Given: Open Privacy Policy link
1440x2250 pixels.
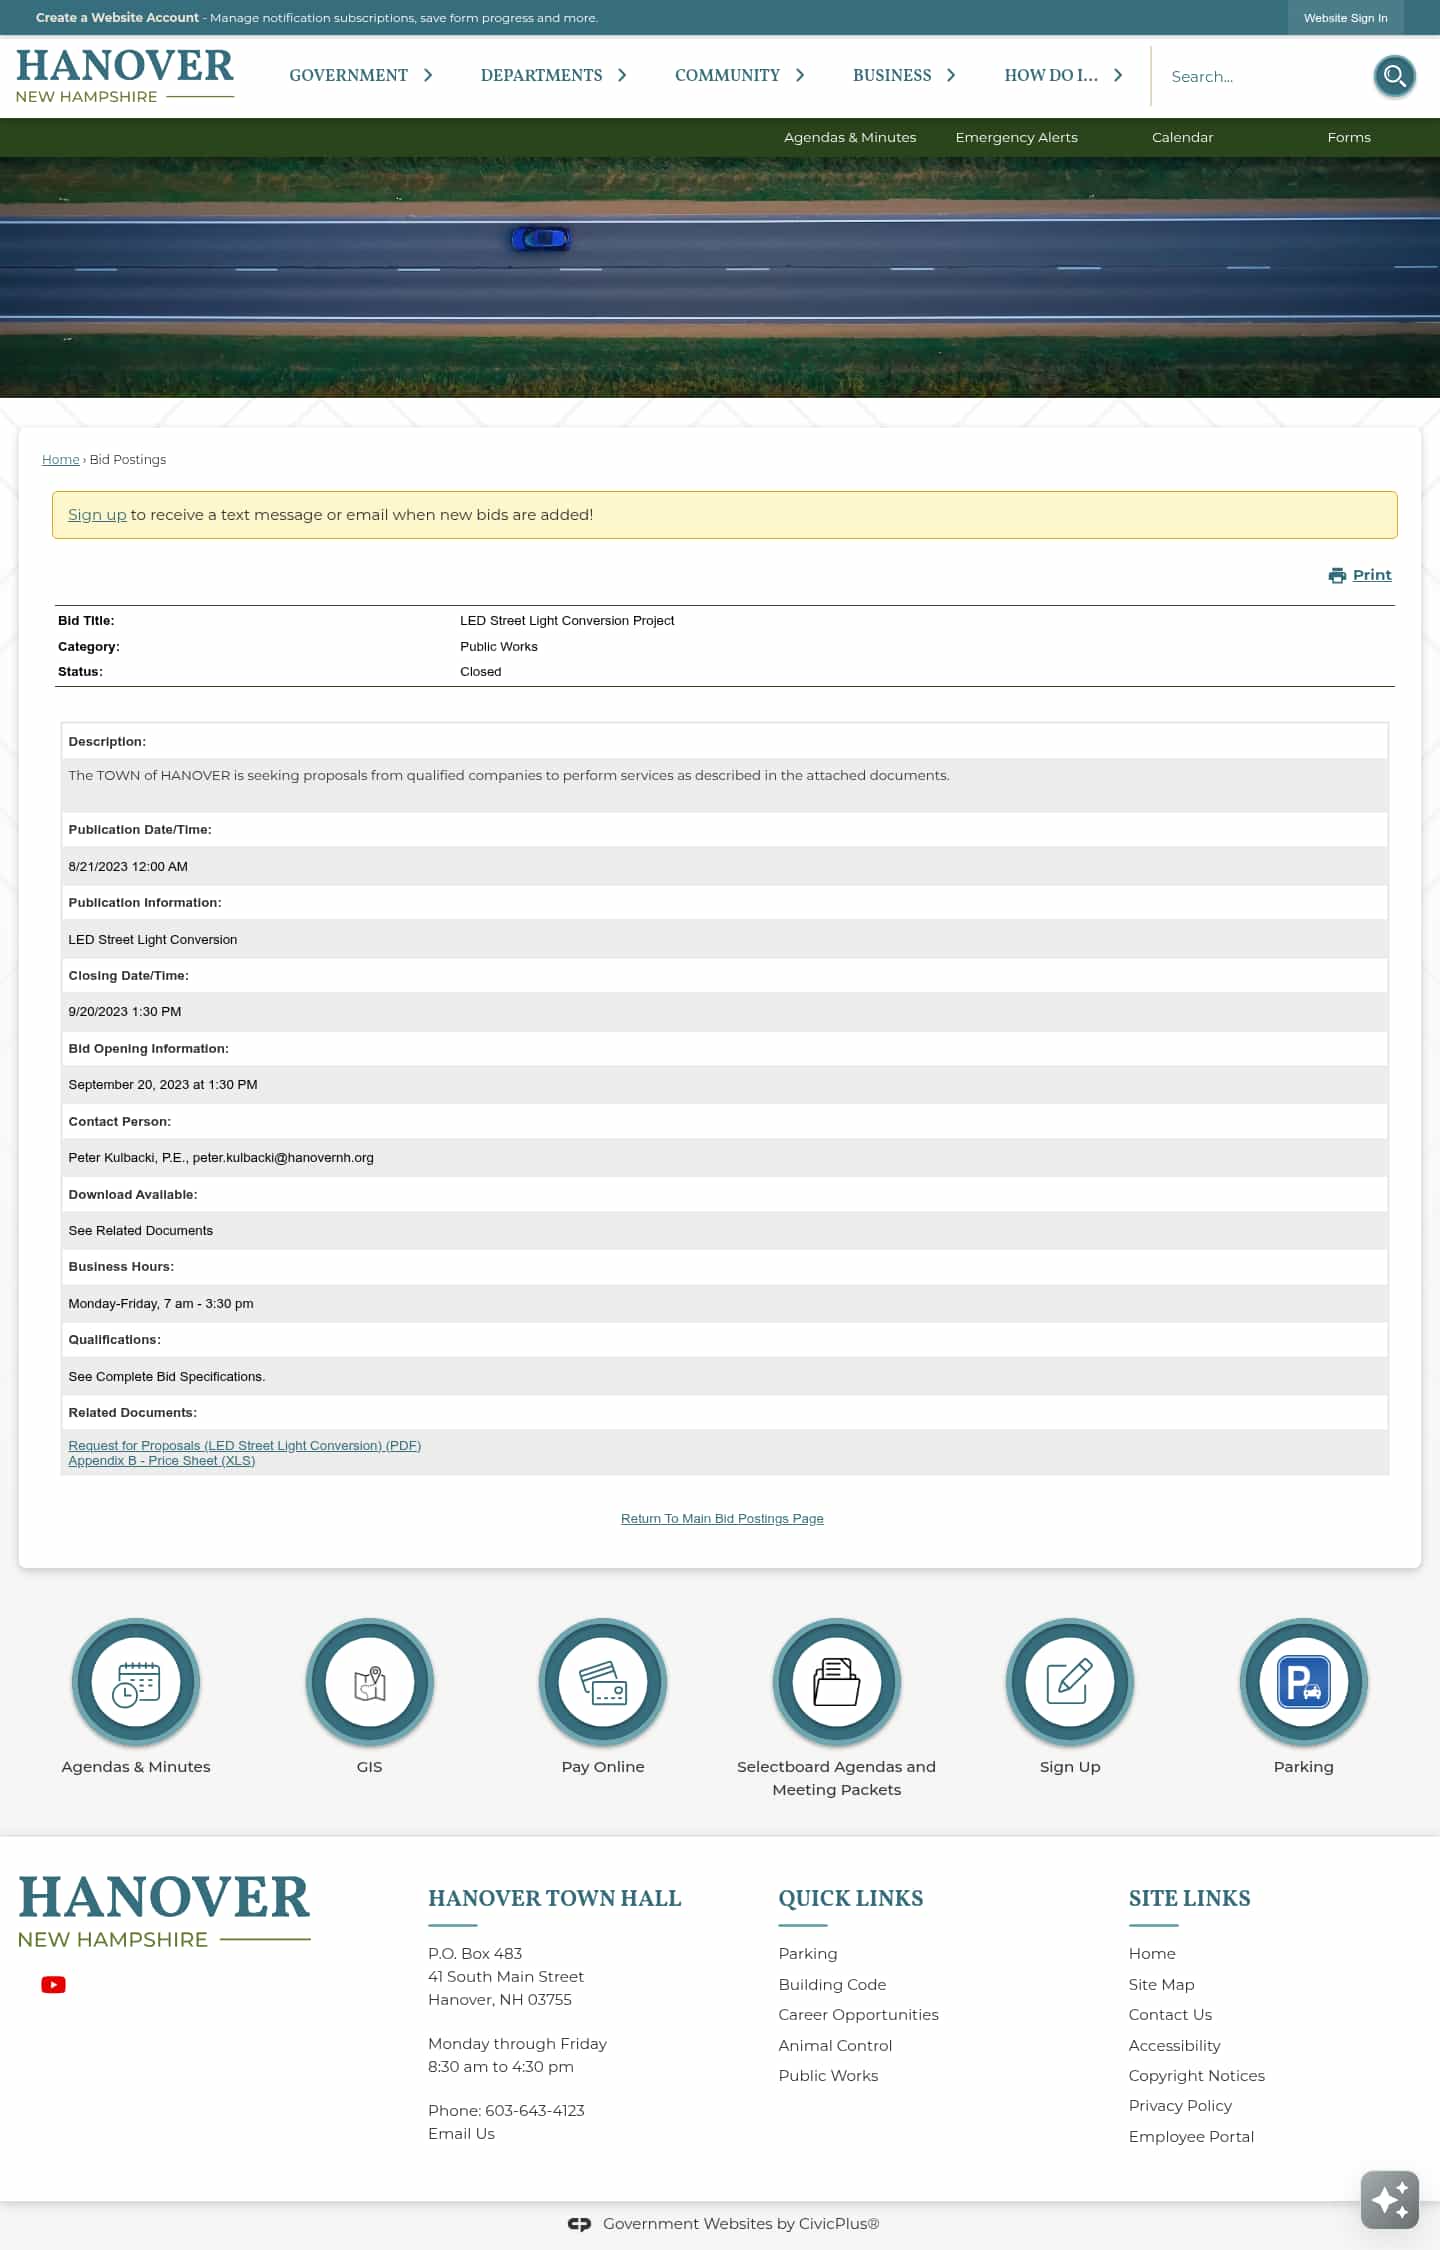Looking at the screenshot, I should pos(1180,2105).
